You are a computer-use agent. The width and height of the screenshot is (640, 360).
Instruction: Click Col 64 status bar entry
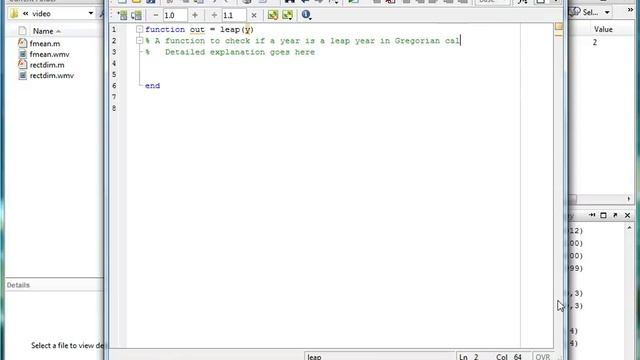509,357
